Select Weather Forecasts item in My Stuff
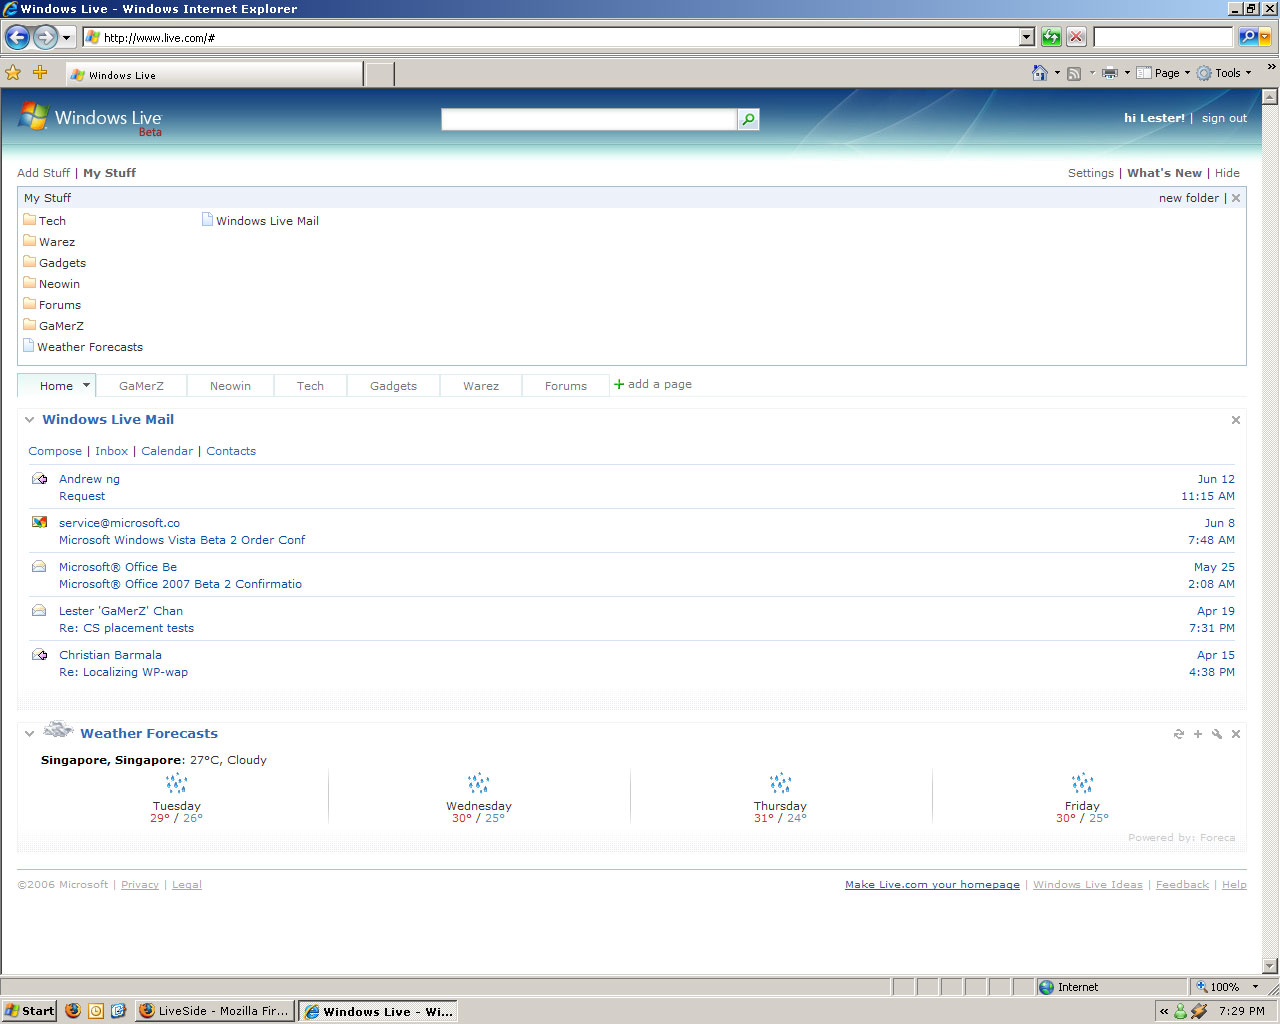This screenshot has width=1280, height=1024. click(83, 346)
